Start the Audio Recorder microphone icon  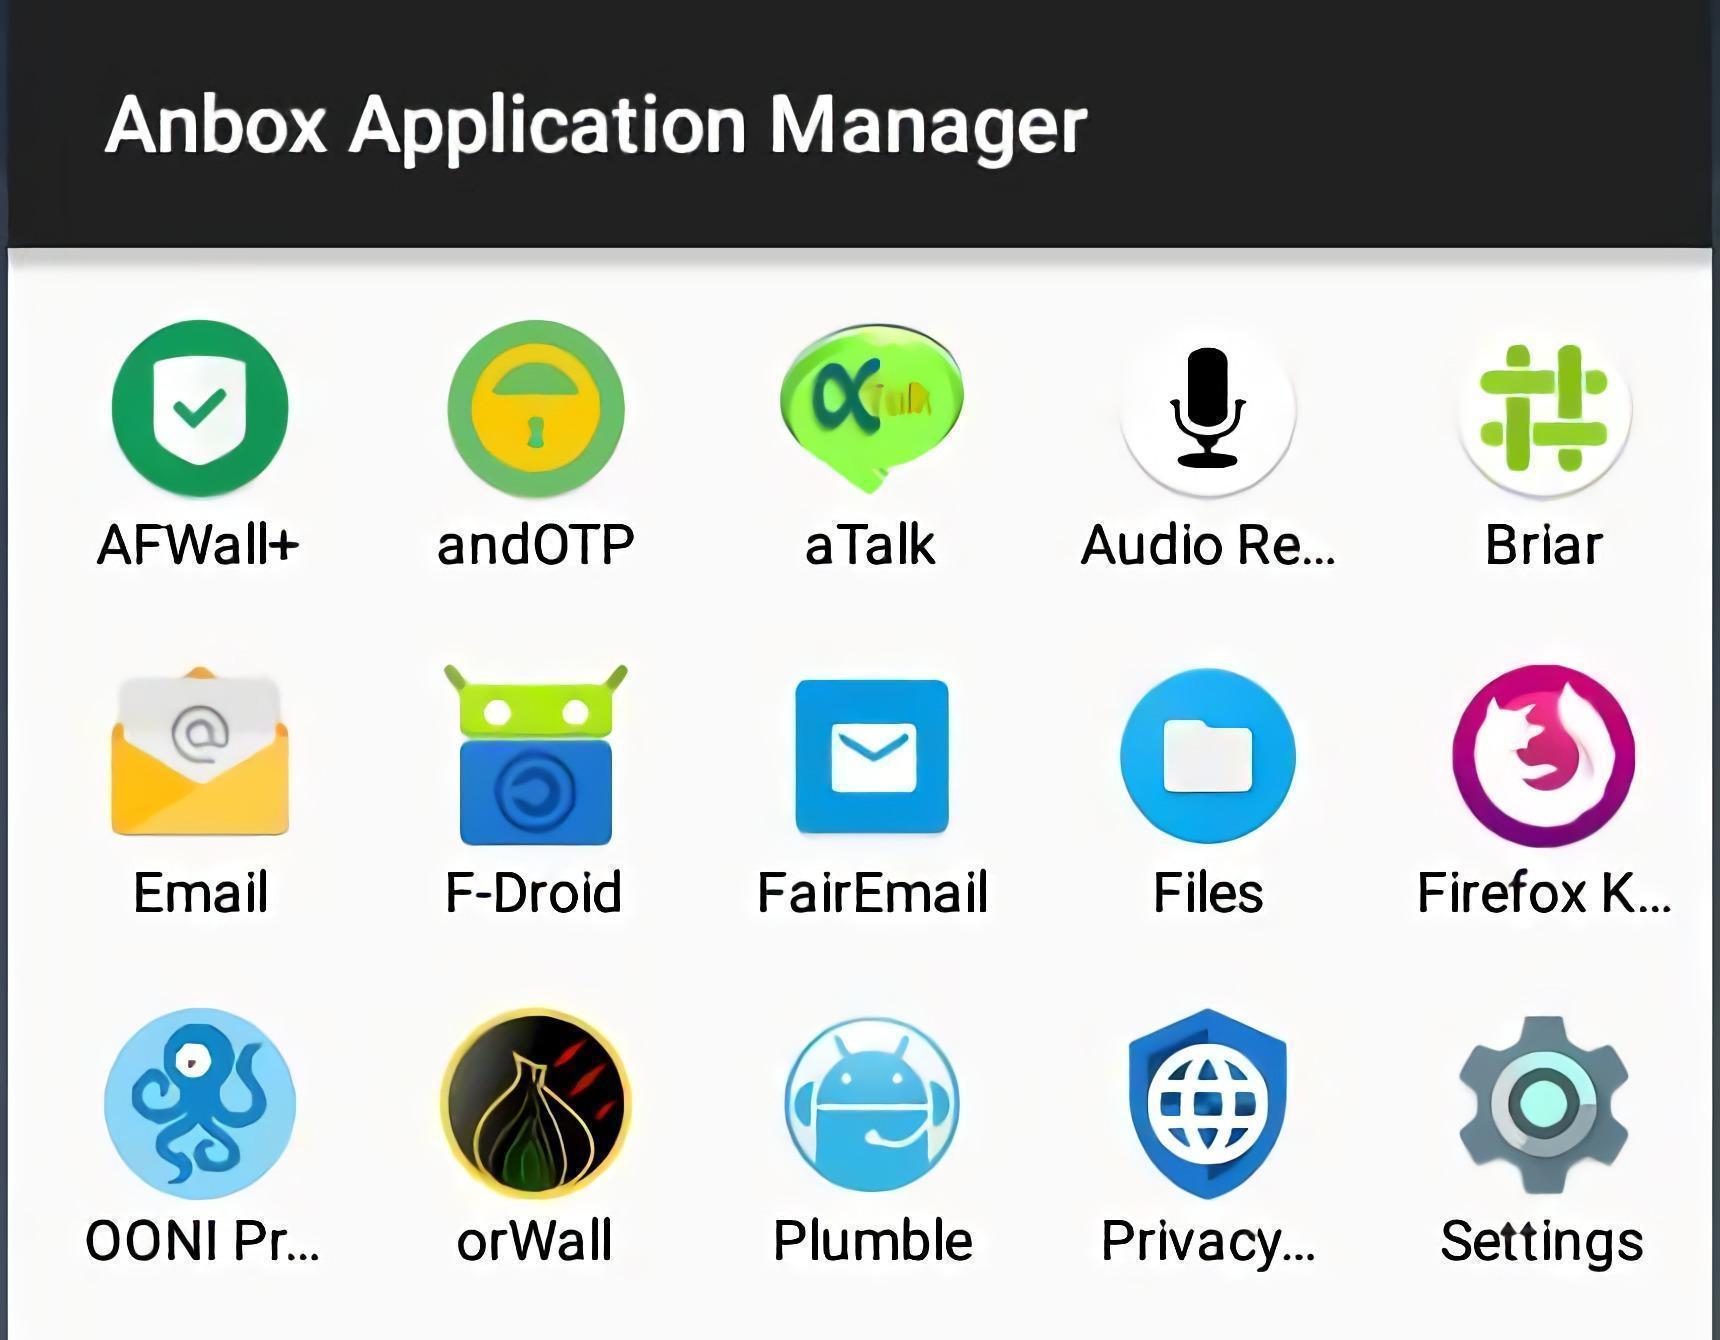tap(1207, 408)
